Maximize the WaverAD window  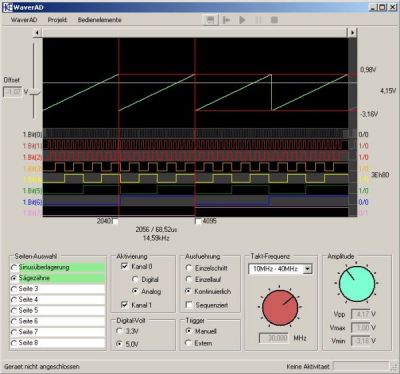pyautogui.click(x=382, y=7)
